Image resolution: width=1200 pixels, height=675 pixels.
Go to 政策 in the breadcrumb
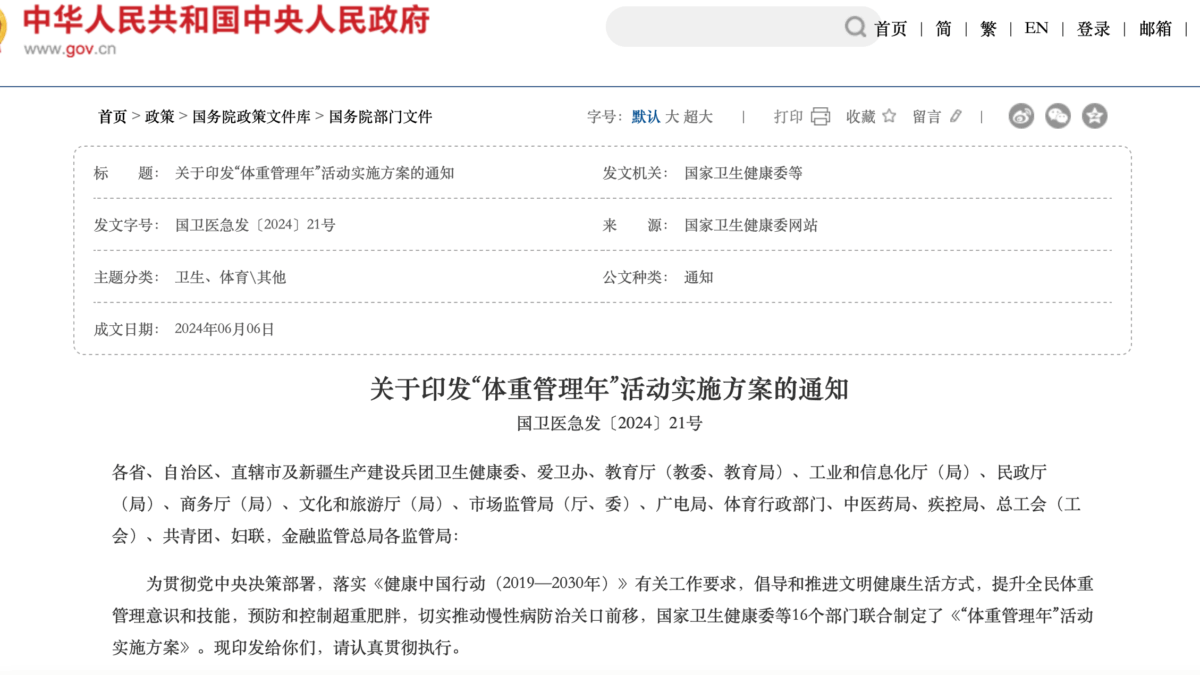tap(159, 117)
